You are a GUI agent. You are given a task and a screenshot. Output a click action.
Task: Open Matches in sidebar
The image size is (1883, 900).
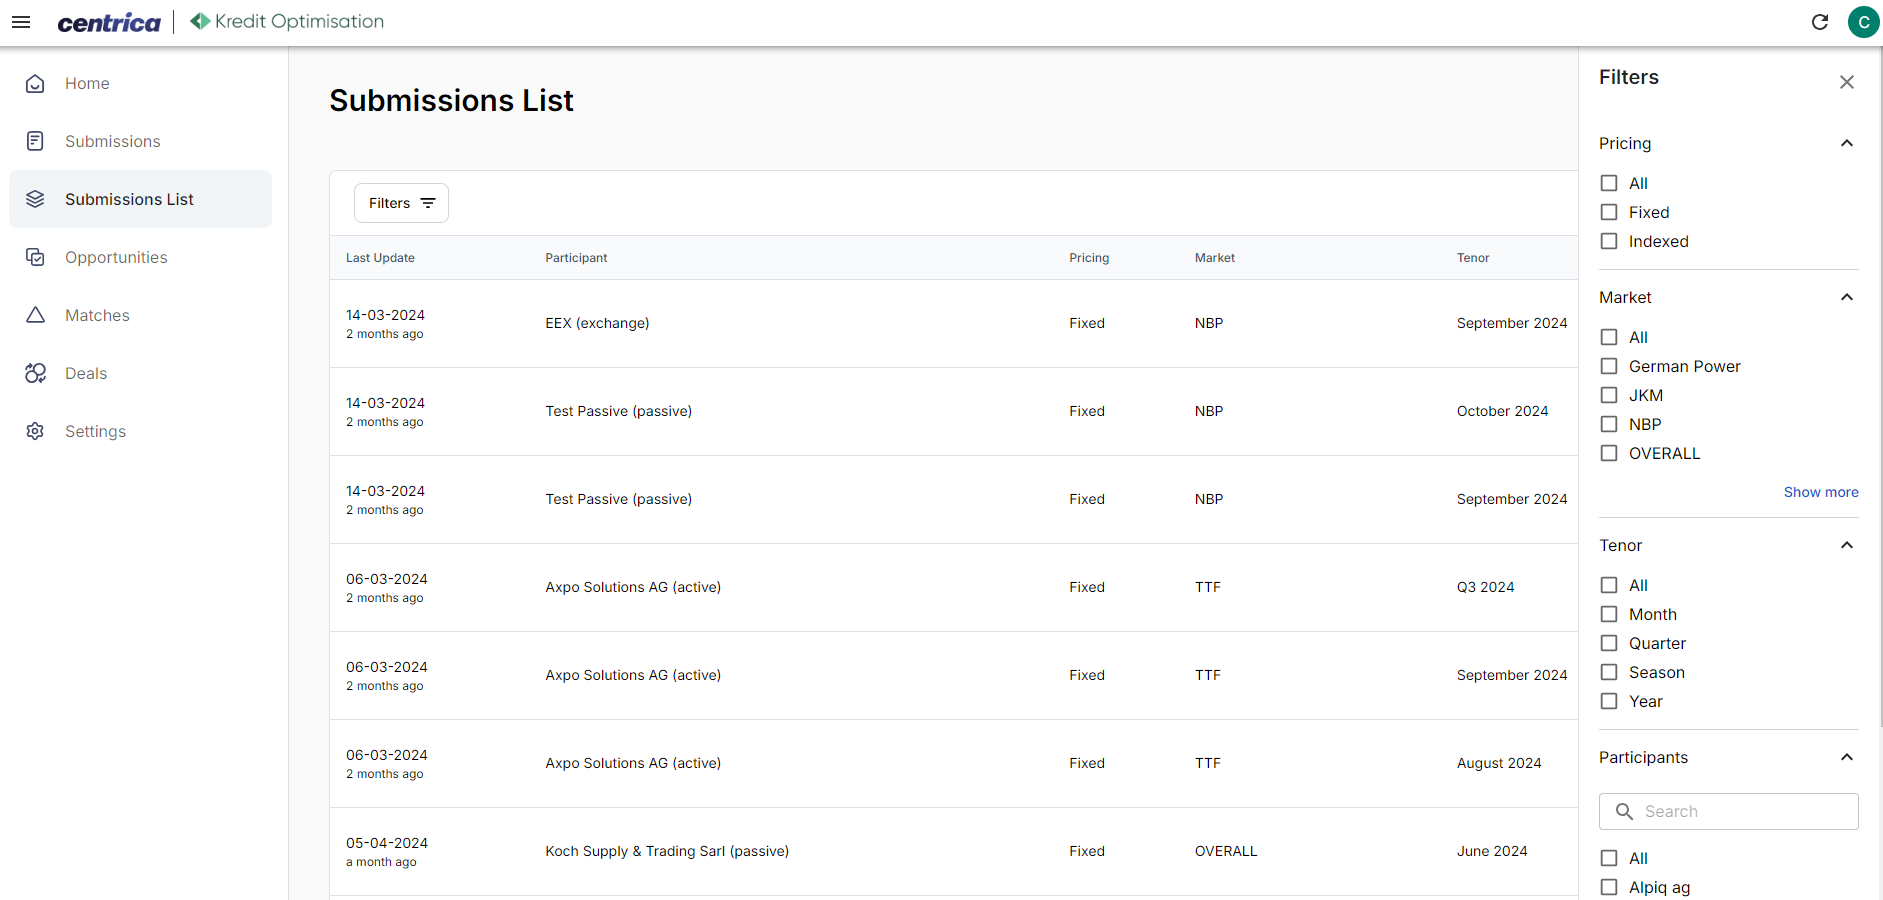click(x=140, y=316)
